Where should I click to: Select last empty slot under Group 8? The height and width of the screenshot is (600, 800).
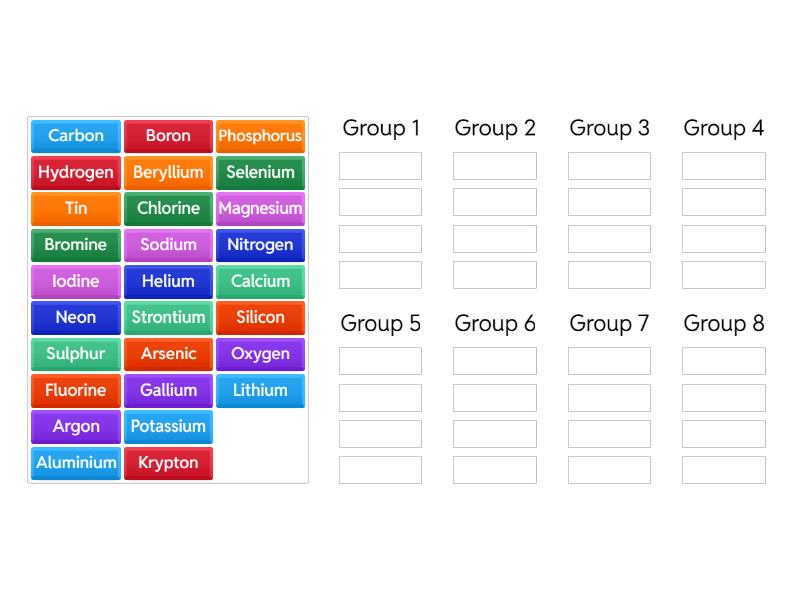pyautogui.click(x=724, y=470)
